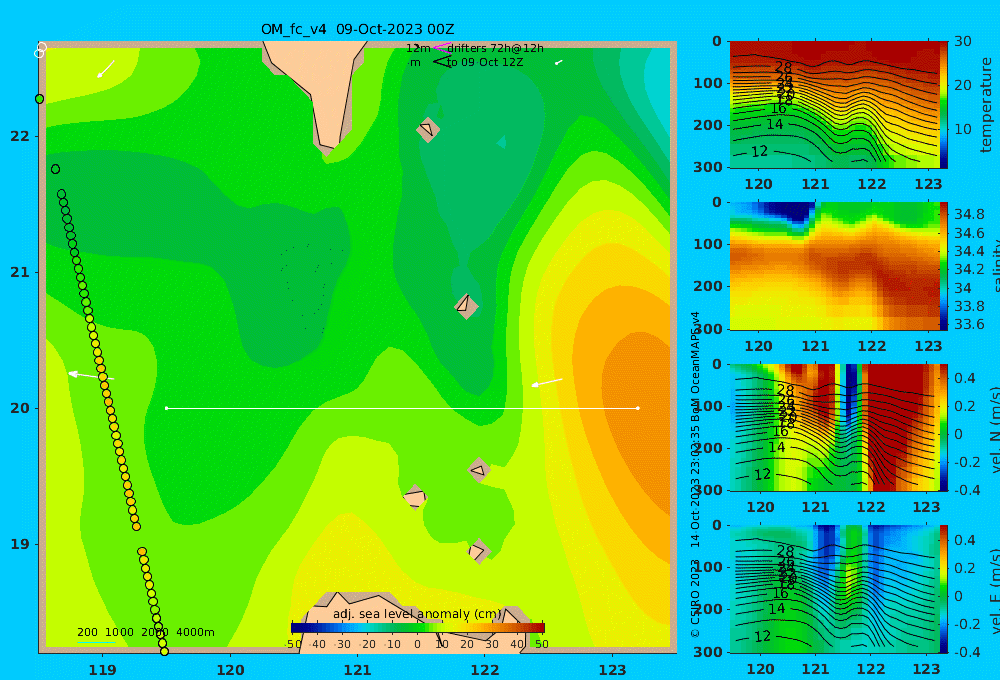Click the island marker near 19.35N, 121.45E

pyautogui.click(x=415, y=498)
